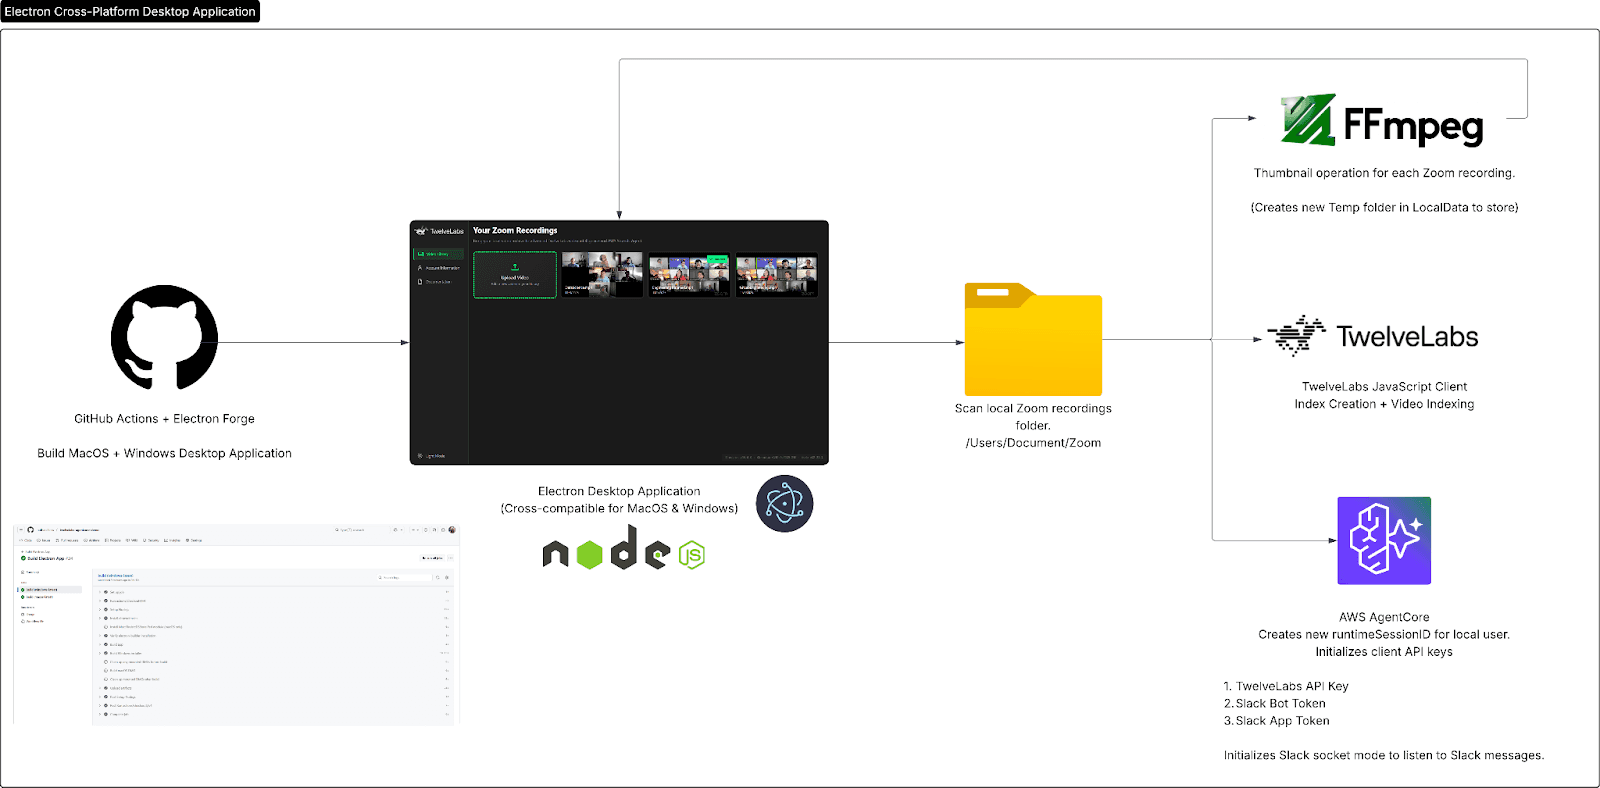Screen dimensions: 1600x788
Task: Select Account Information in the app sidebar
Action: (x=438, y=268)
